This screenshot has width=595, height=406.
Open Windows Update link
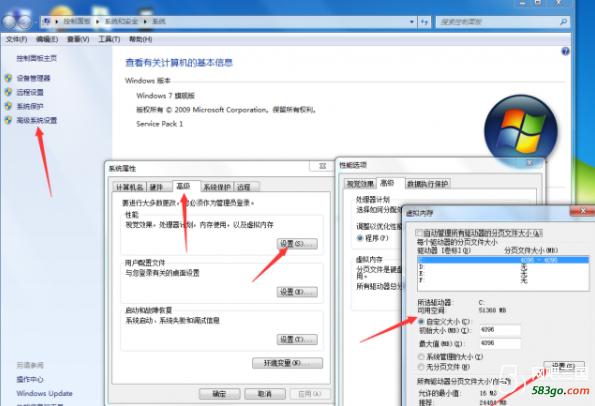(x=44, y=393)
